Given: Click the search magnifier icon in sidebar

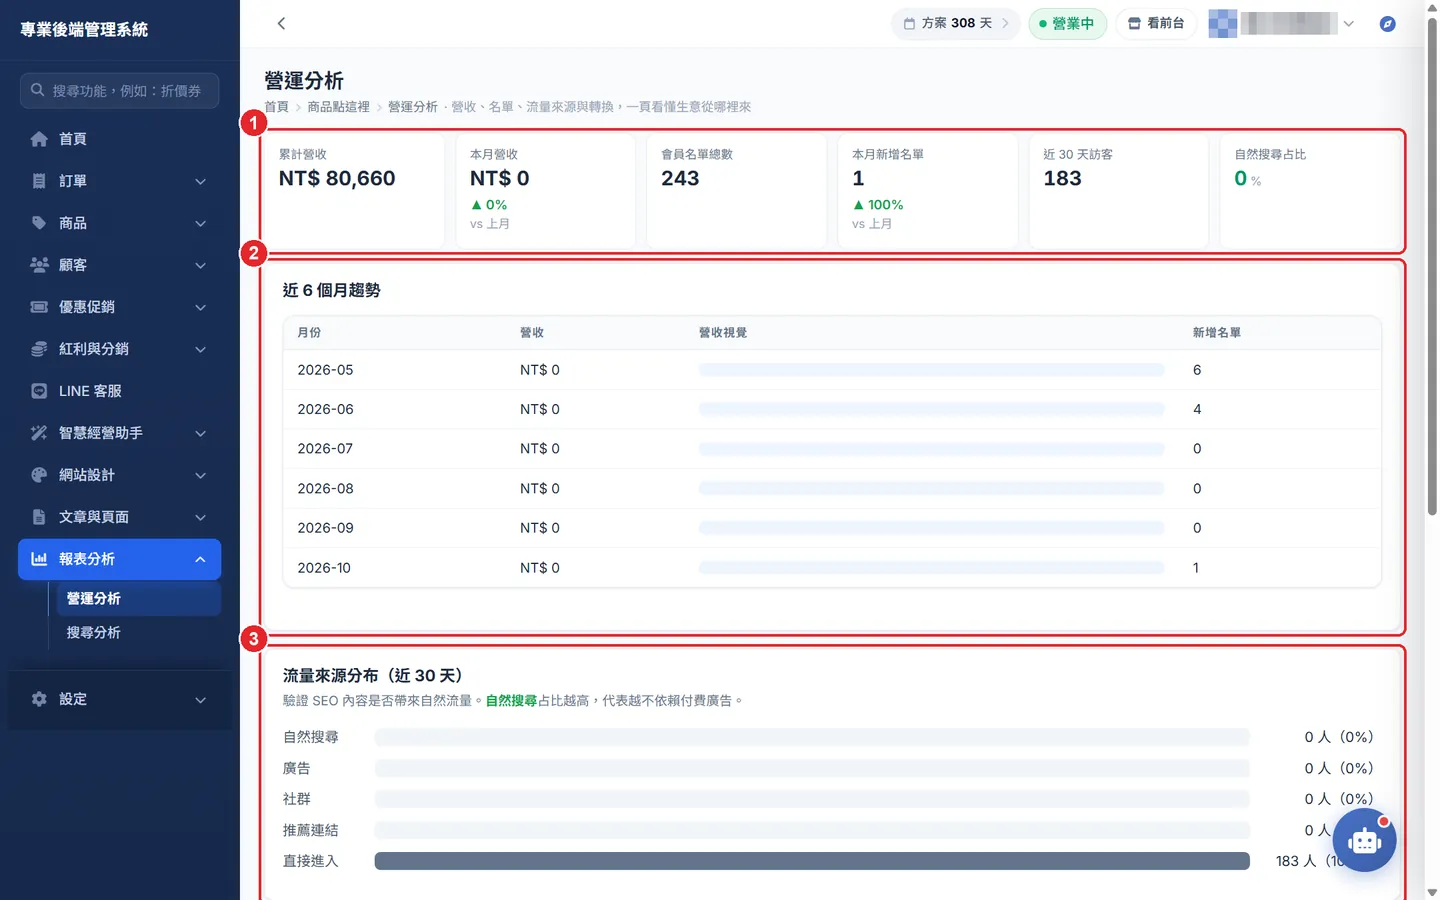Looking at the screenshot, I should tap(37, 90).
